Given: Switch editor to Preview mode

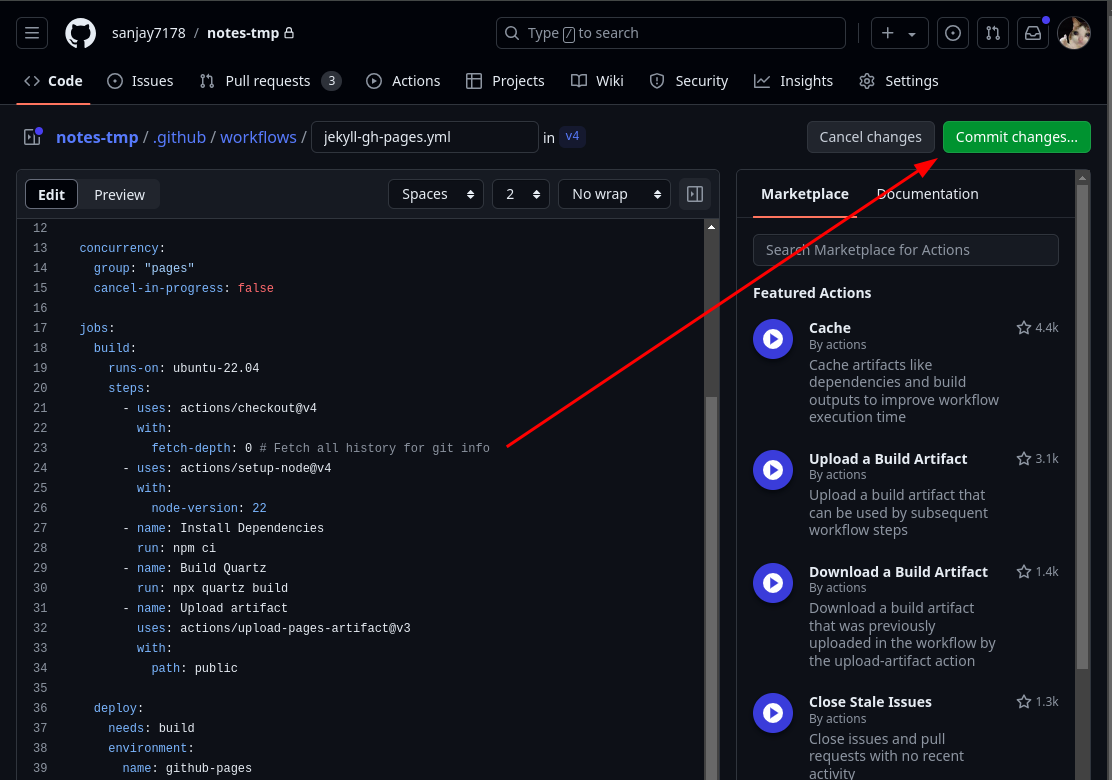Looking at the screenshot, I should (119, 195).
